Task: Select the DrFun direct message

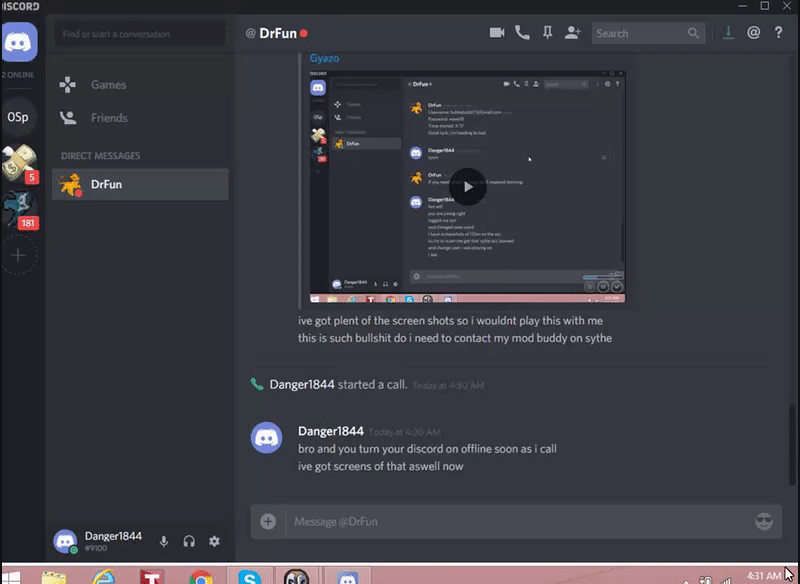Action: 140,184
